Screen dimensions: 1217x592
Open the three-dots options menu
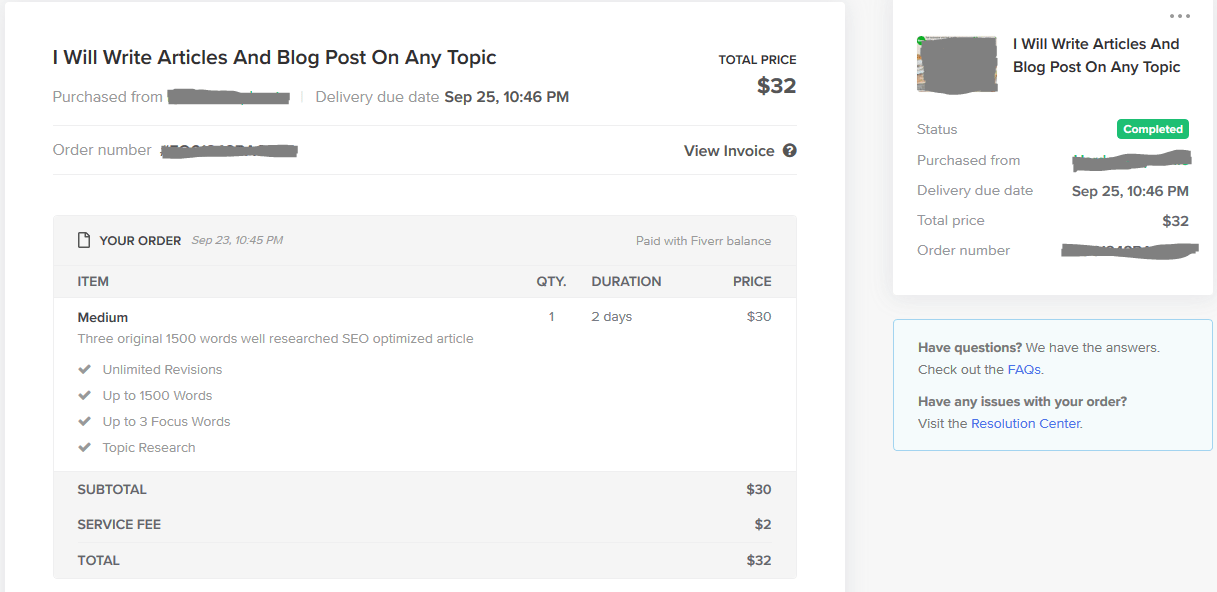(1179, 16)
